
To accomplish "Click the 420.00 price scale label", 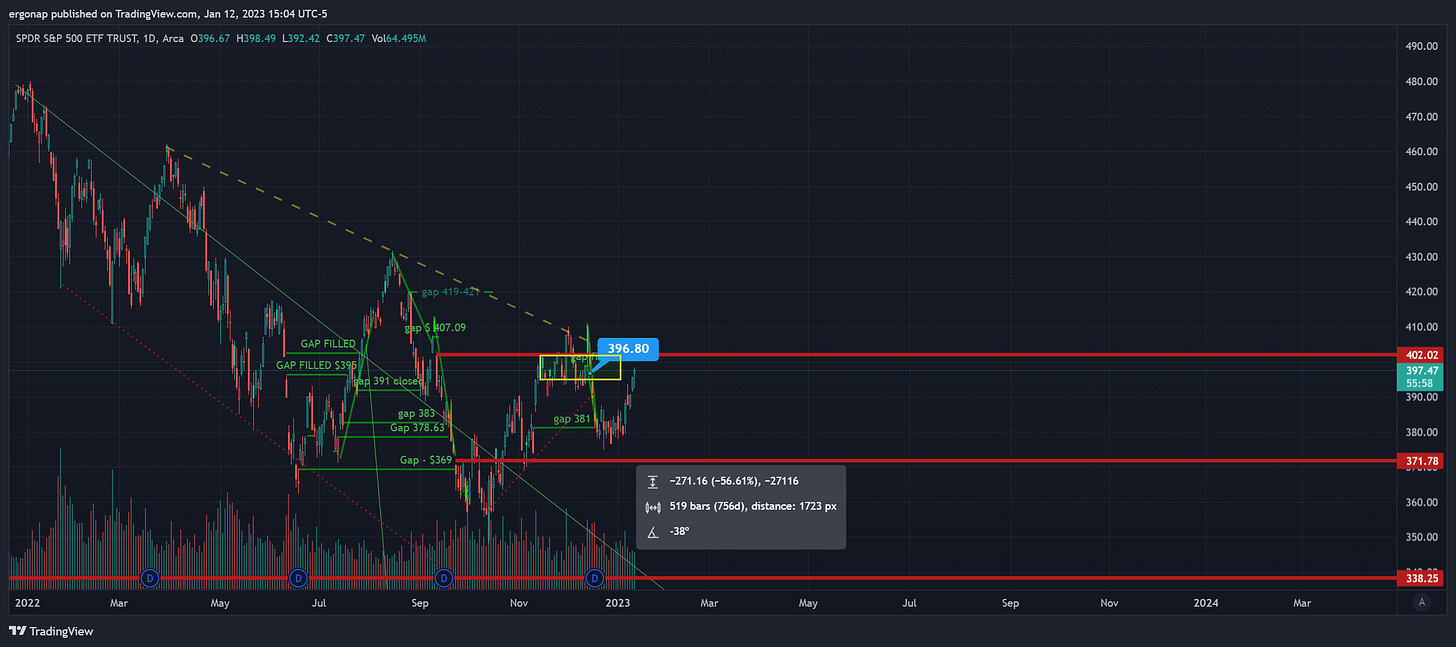I will pyautogui.click(x=1424, y=292).
